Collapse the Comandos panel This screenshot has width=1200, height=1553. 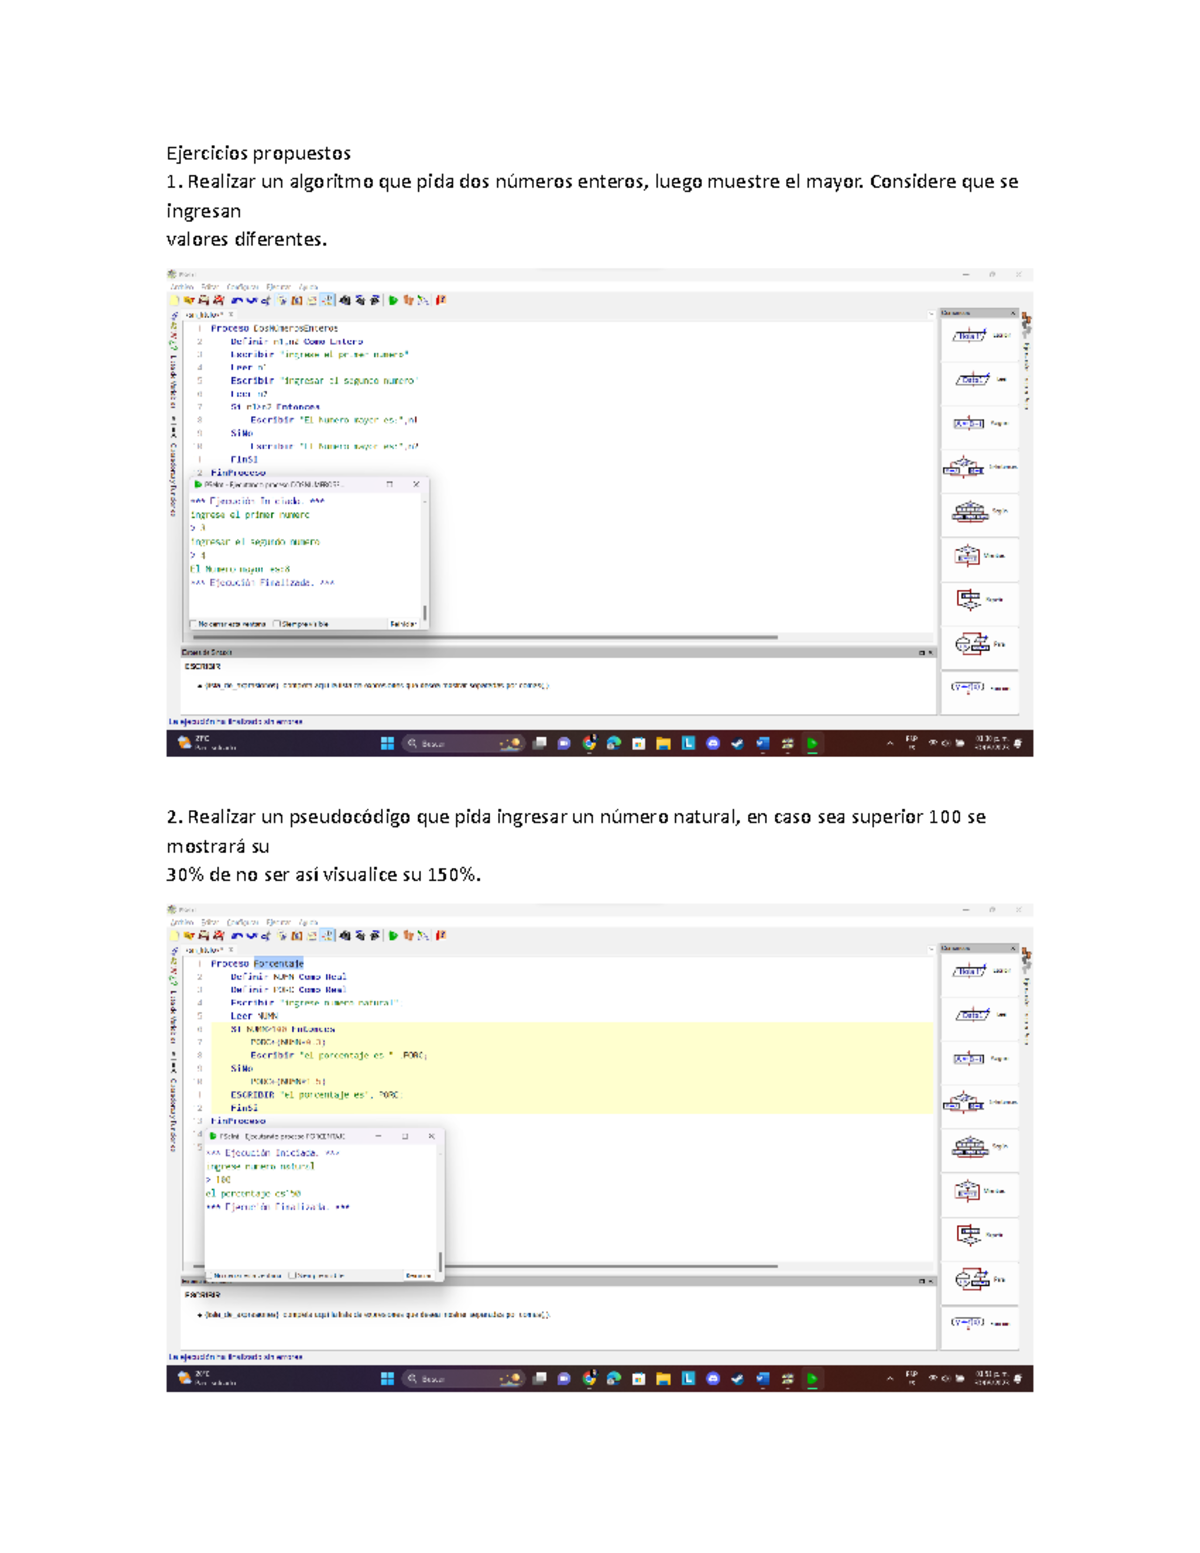point(1013,313)
